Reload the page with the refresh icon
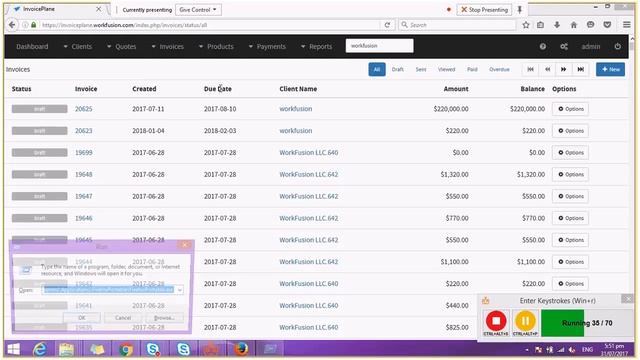 pyautogui.click(x=387, y=25)
